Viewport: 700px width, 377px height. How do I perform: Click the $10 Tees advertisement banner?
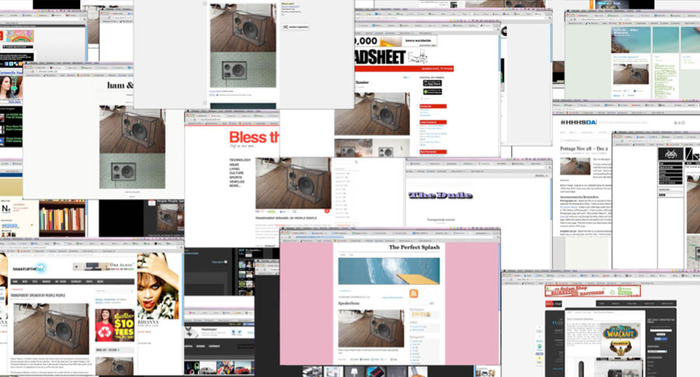(115, 325)
